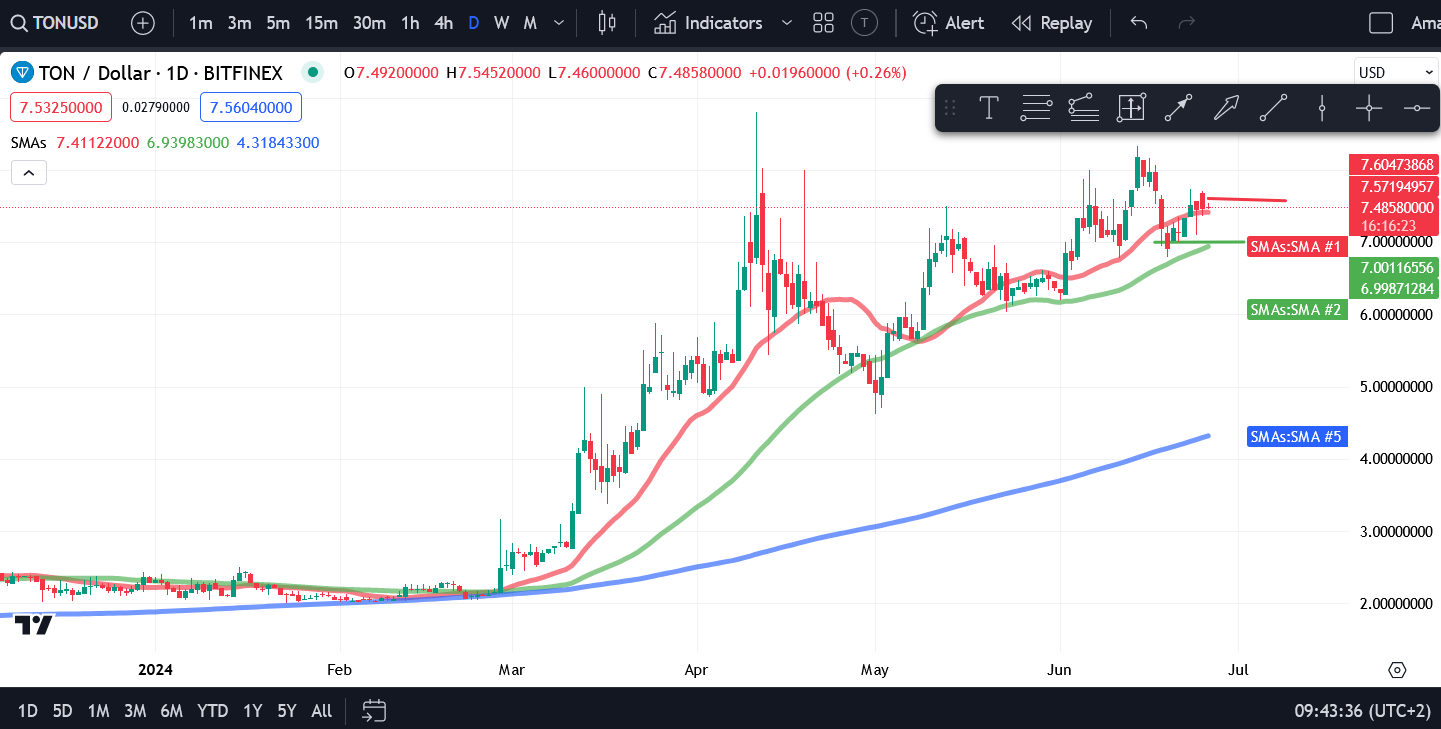Viewport: 1441px width, 729px height.
Task: Open the USD currency dropdown
Action: [x=1397, y=72]
